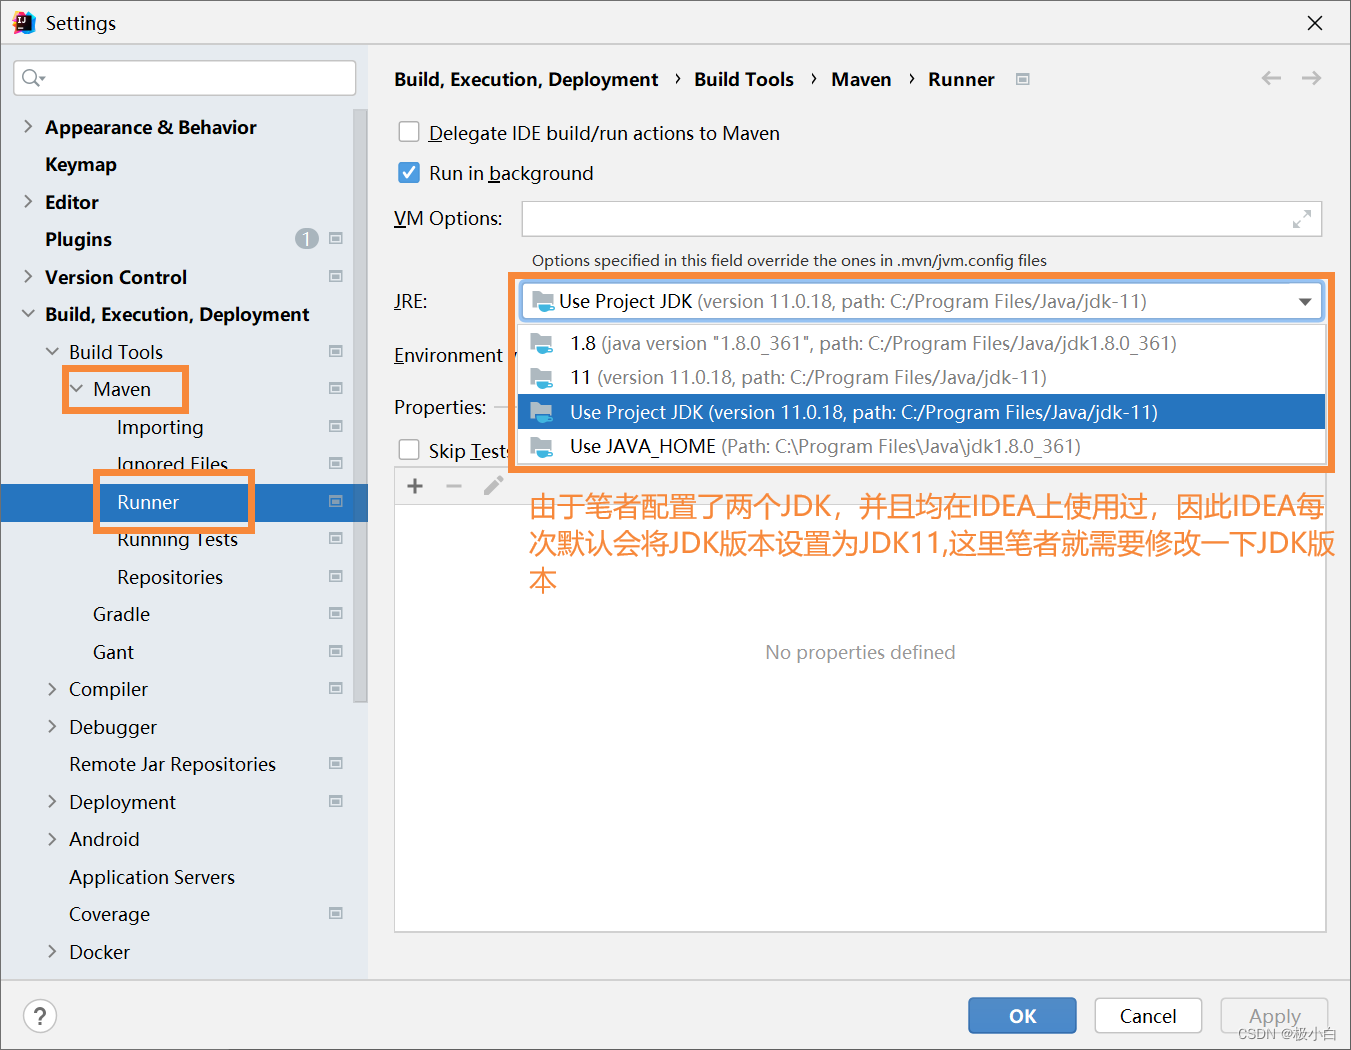Open Keymap settings
The height and width of the screenshot is (1050, 1351).
[x=81, y=164]
